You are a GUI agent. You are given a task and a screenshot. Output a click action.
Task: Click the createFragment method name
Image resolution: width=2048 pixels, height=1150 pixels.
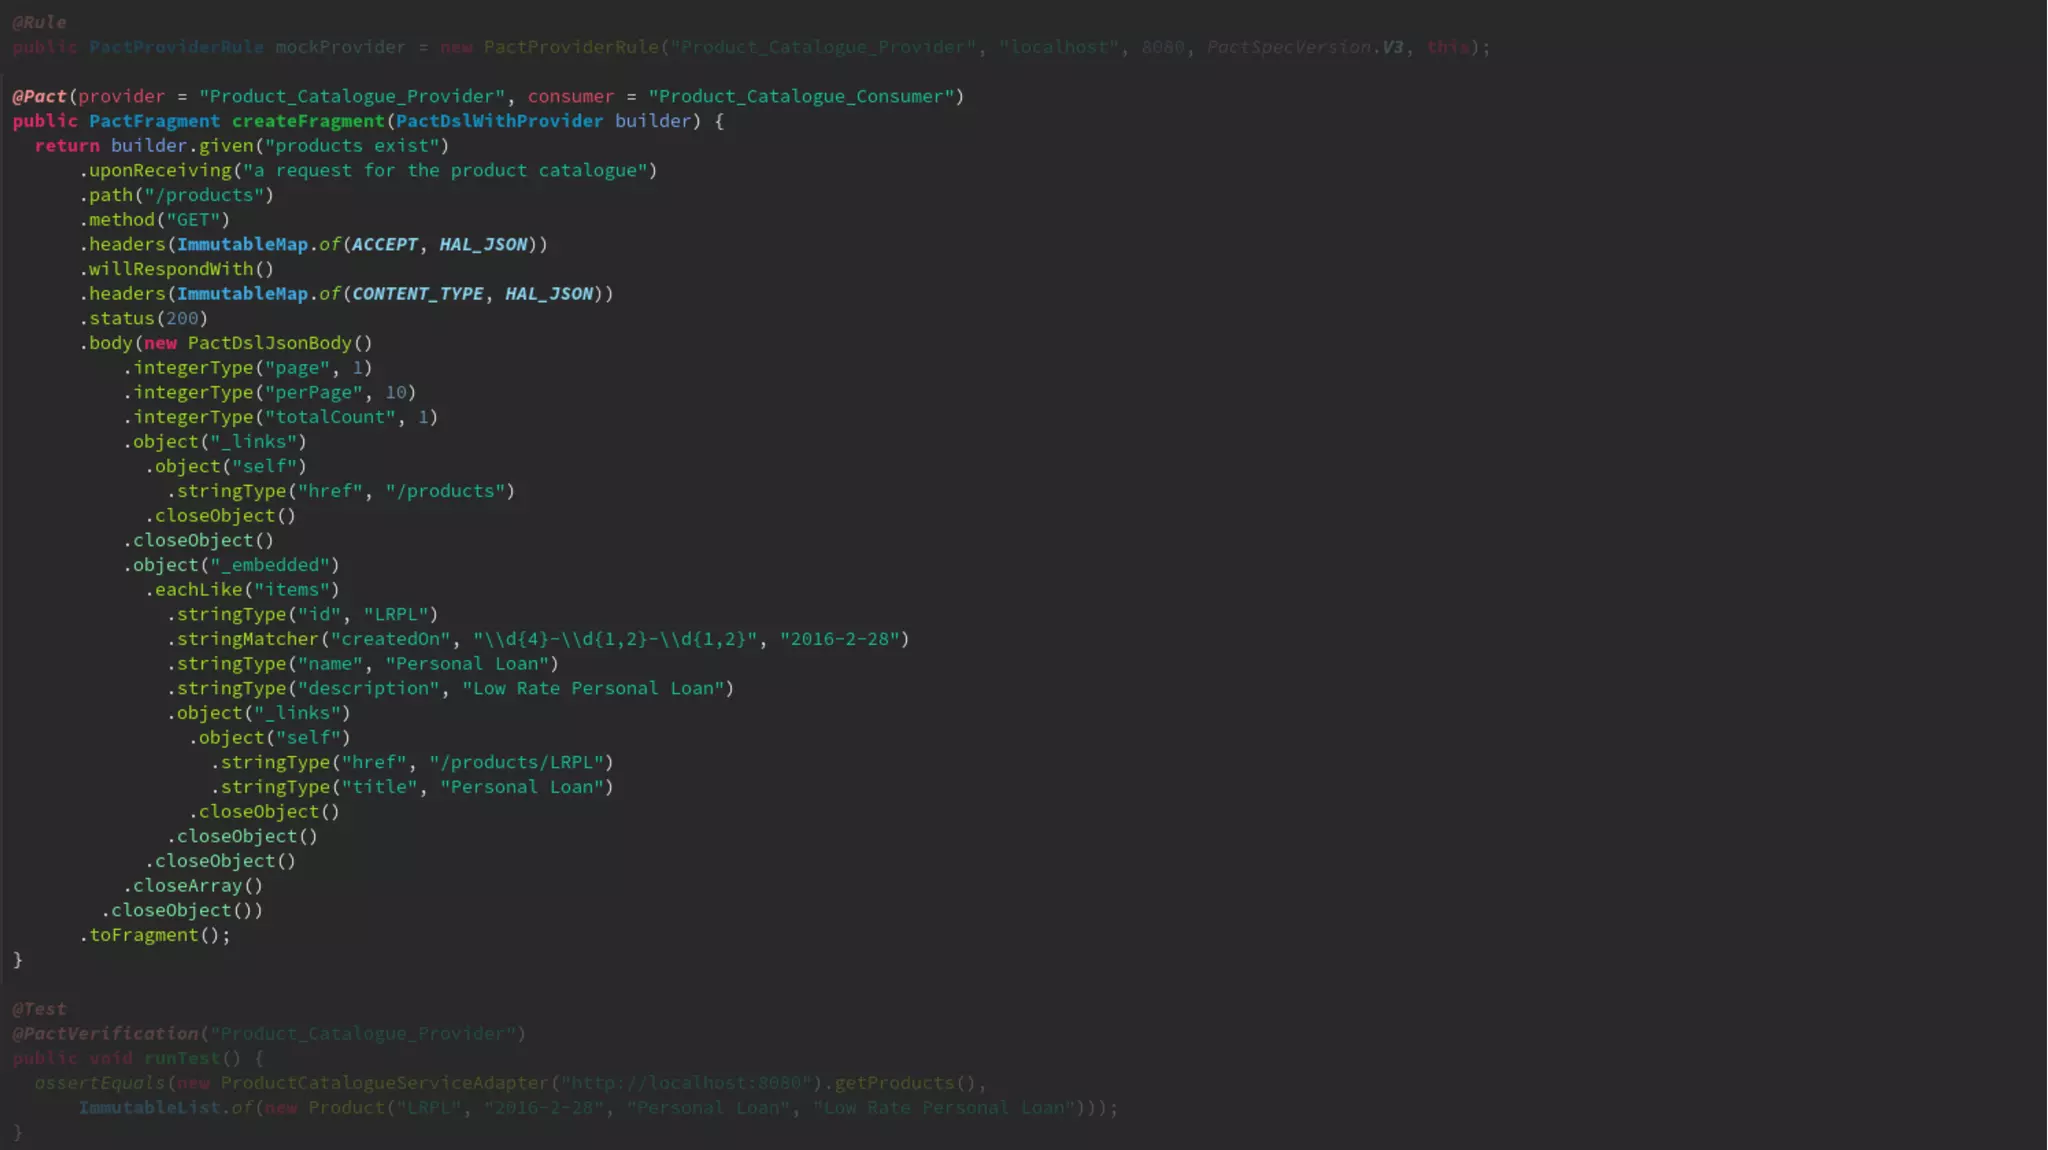(308, 121)
